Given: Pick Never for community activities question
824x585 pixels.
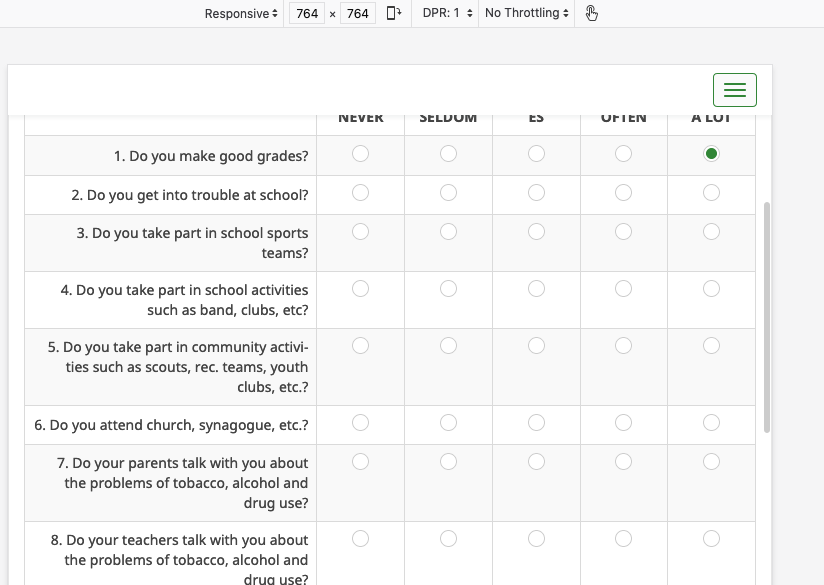Looking at the screenshot, I should click(361, 346).
